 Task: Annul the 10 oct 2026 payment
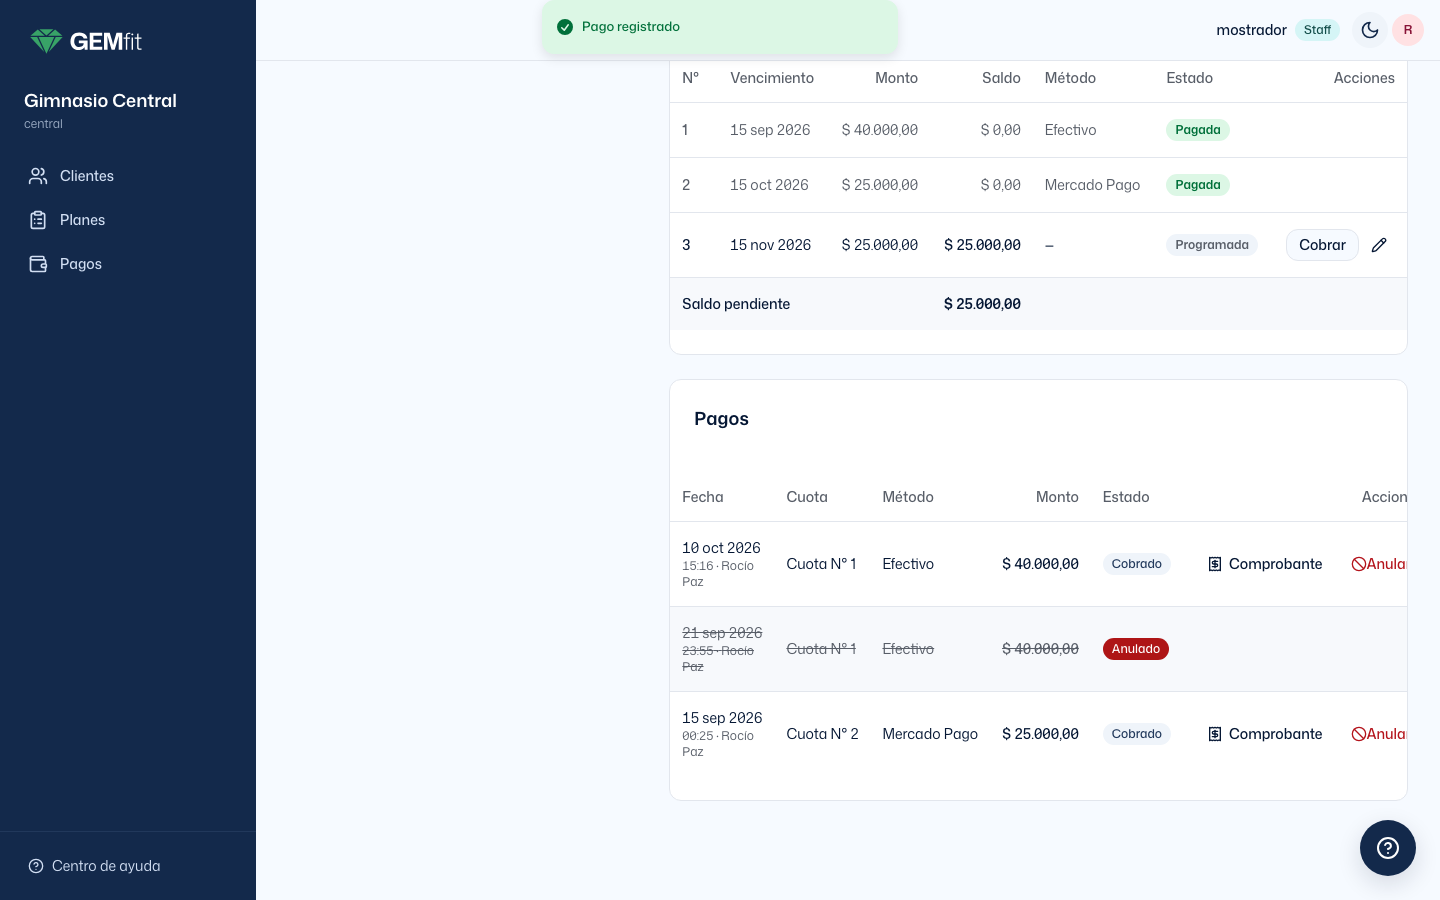click(x=1379, y=564)
